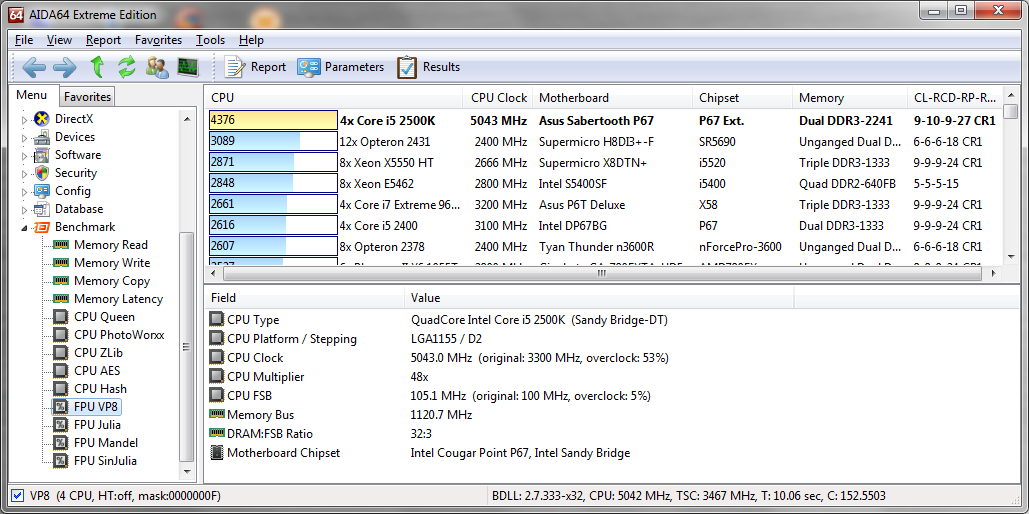This screenshot has width=1029, height=514.
Task: Switch to the Menu tab
Action: [x=32, y=95]
